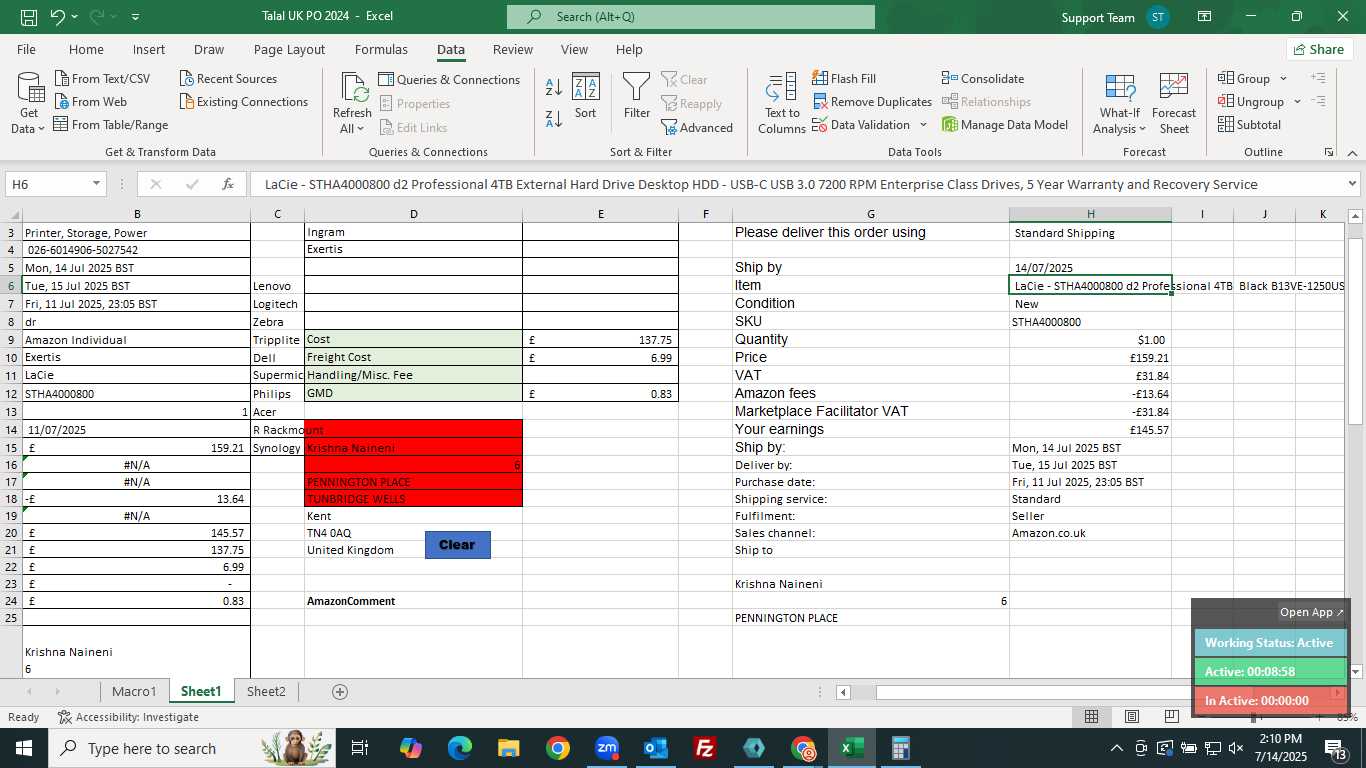Switch to Page Layout view icon

pyautogui.click(x=1132, y=716)
